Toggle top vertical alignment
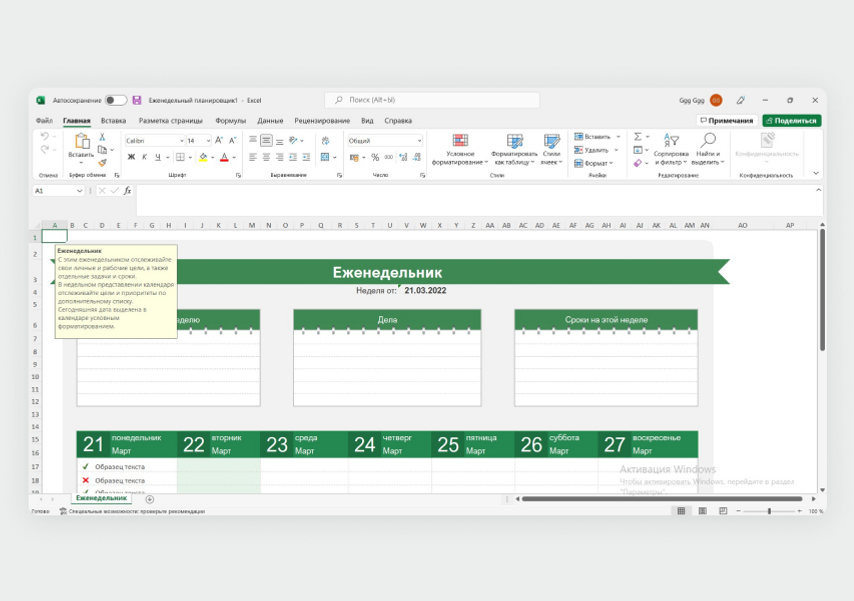Image resolution: width=854 pixels, height=601 pixels. (253, 141)
